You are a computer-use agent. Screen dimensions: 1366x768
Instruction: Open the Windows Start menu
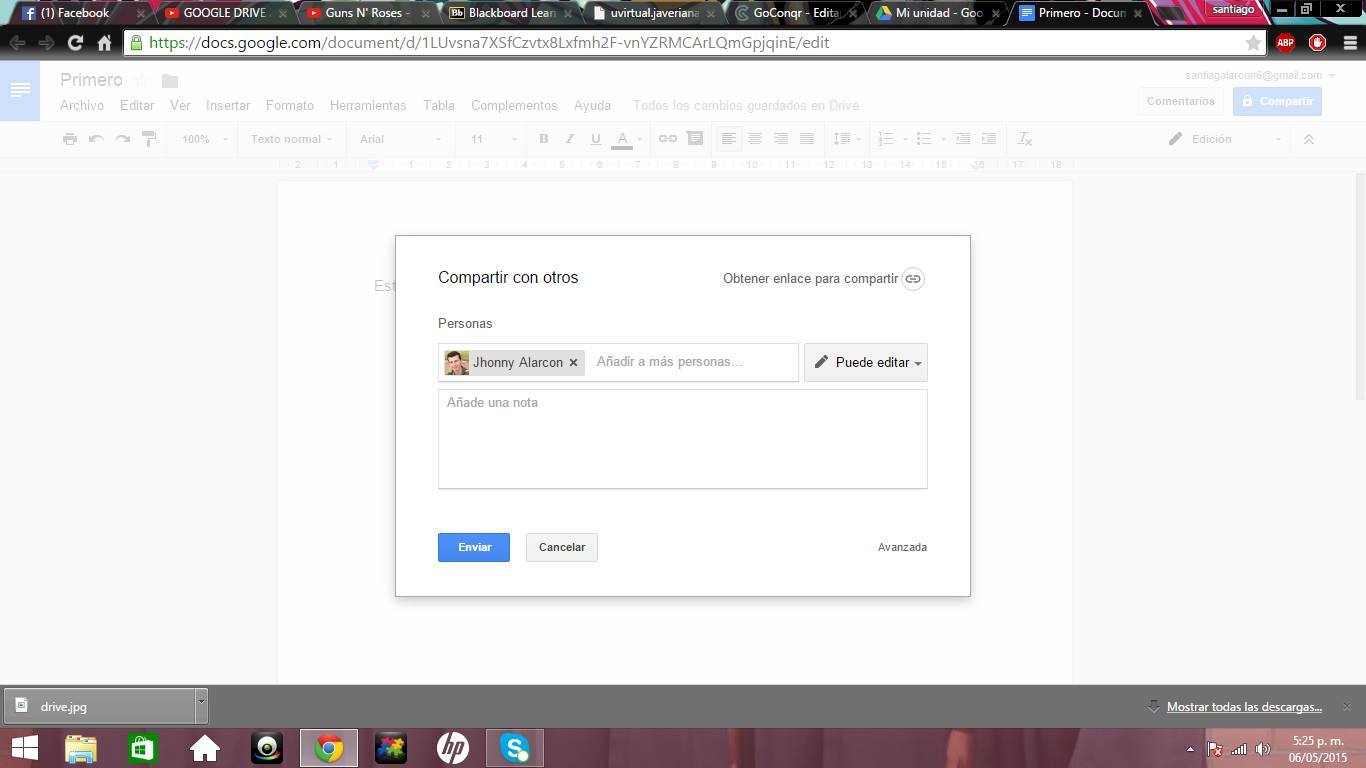pyautogui.click(x=24, y=748)
